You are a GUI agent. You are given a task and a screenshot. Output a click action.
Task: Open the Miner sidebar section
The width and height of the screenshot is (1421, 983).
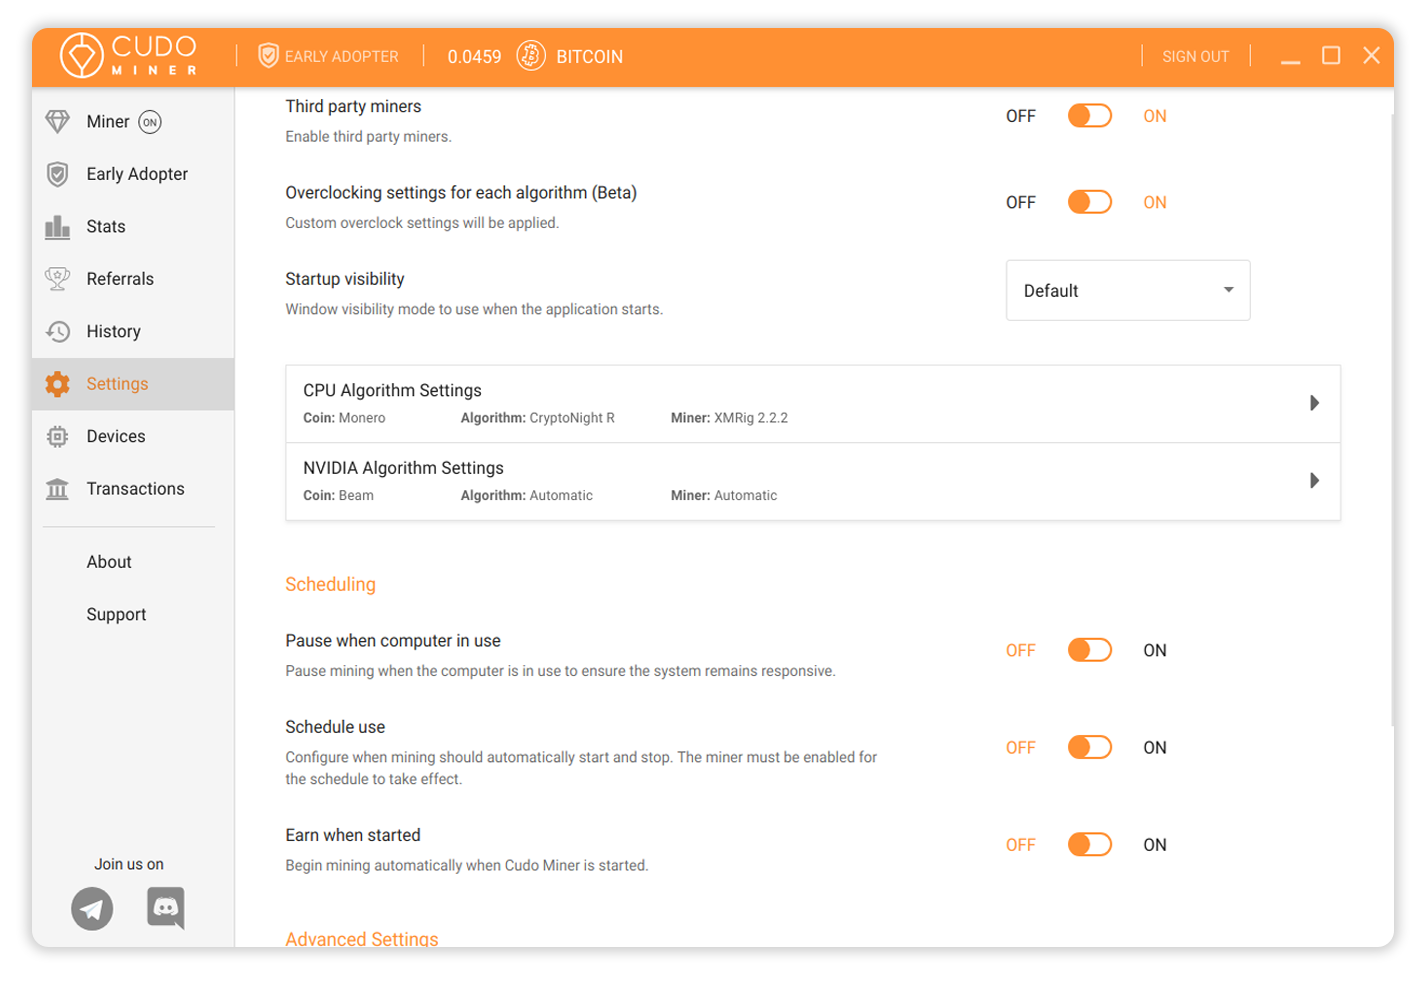click(x=133, y=122)
